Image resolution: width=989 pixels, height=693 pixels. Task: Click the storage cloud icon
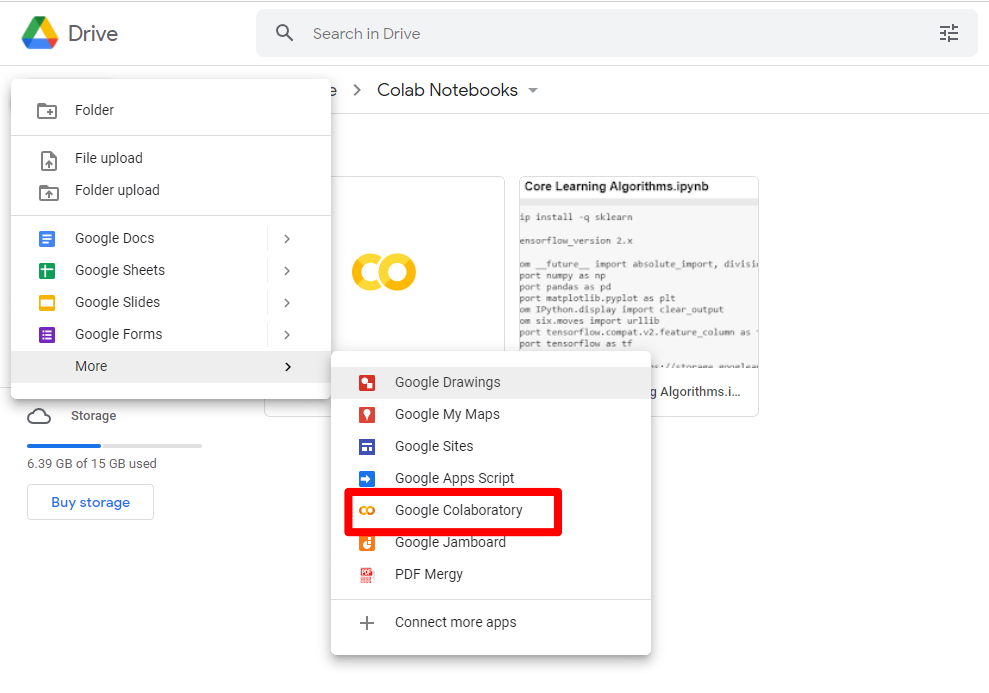(x=39, y=416)
